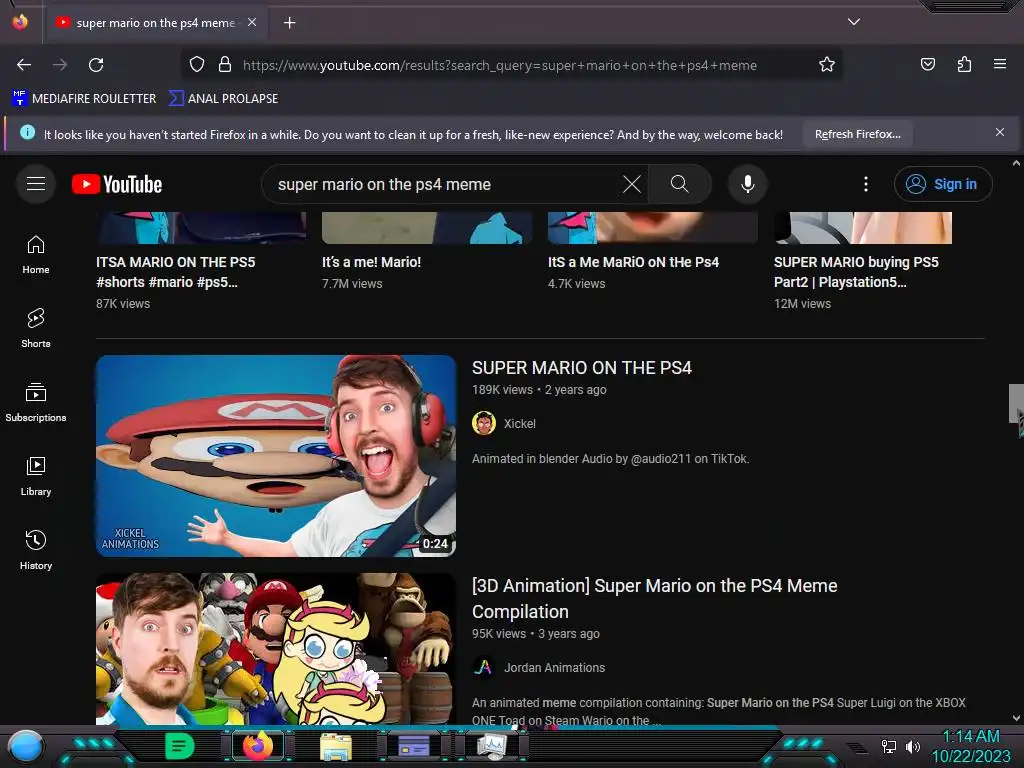Open SUPER MARIO buying PS5 Part2 short
This screenshot has height=768, width=1024.
coord(856,272)
